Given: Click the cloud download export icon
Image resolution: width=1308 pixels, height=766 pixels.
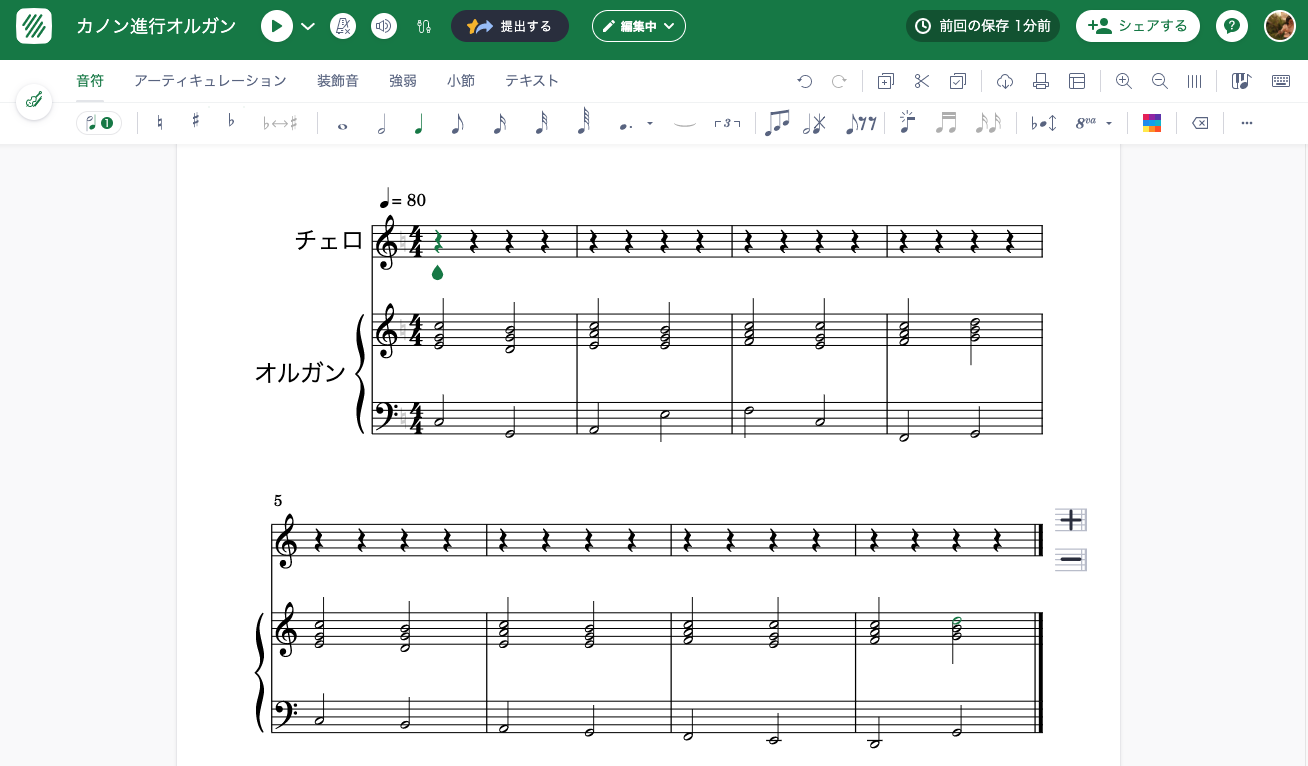Looking at the screenshot, I should pyautogui.click(x=1005, y=81).
